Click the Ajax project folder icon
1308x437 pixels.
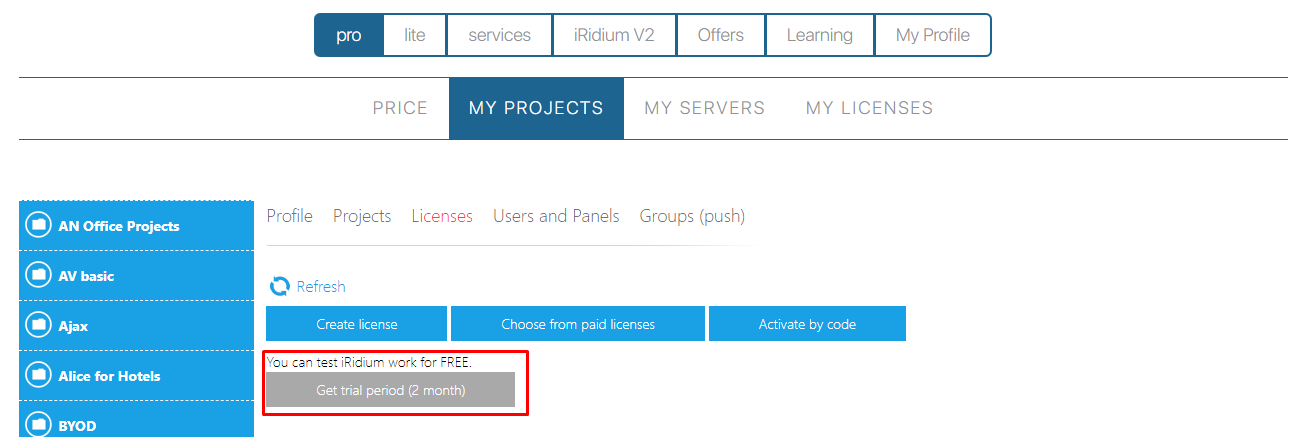click(x=38, y=326)
